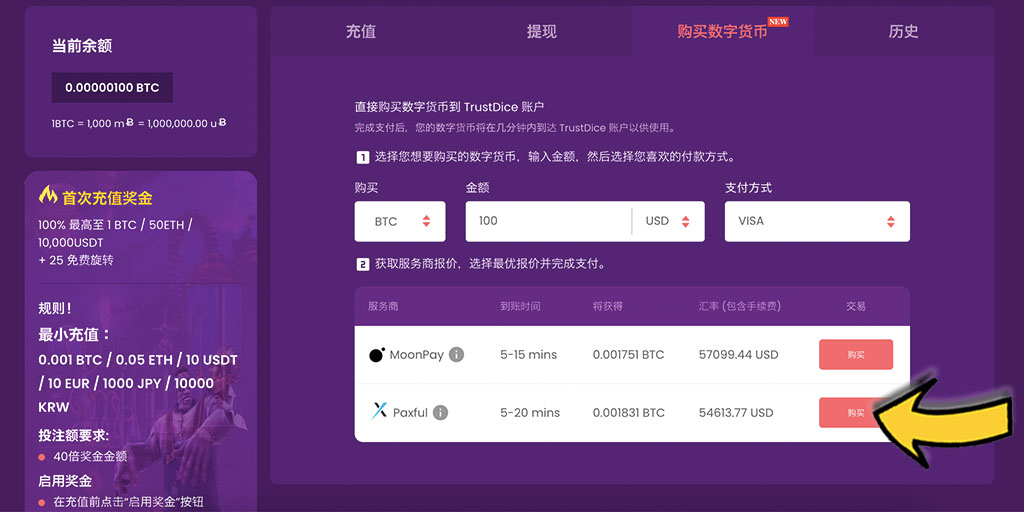Screen dimensions: 1024x512
Task: Click the Paxful X logo
Action: tap(379, 412)
